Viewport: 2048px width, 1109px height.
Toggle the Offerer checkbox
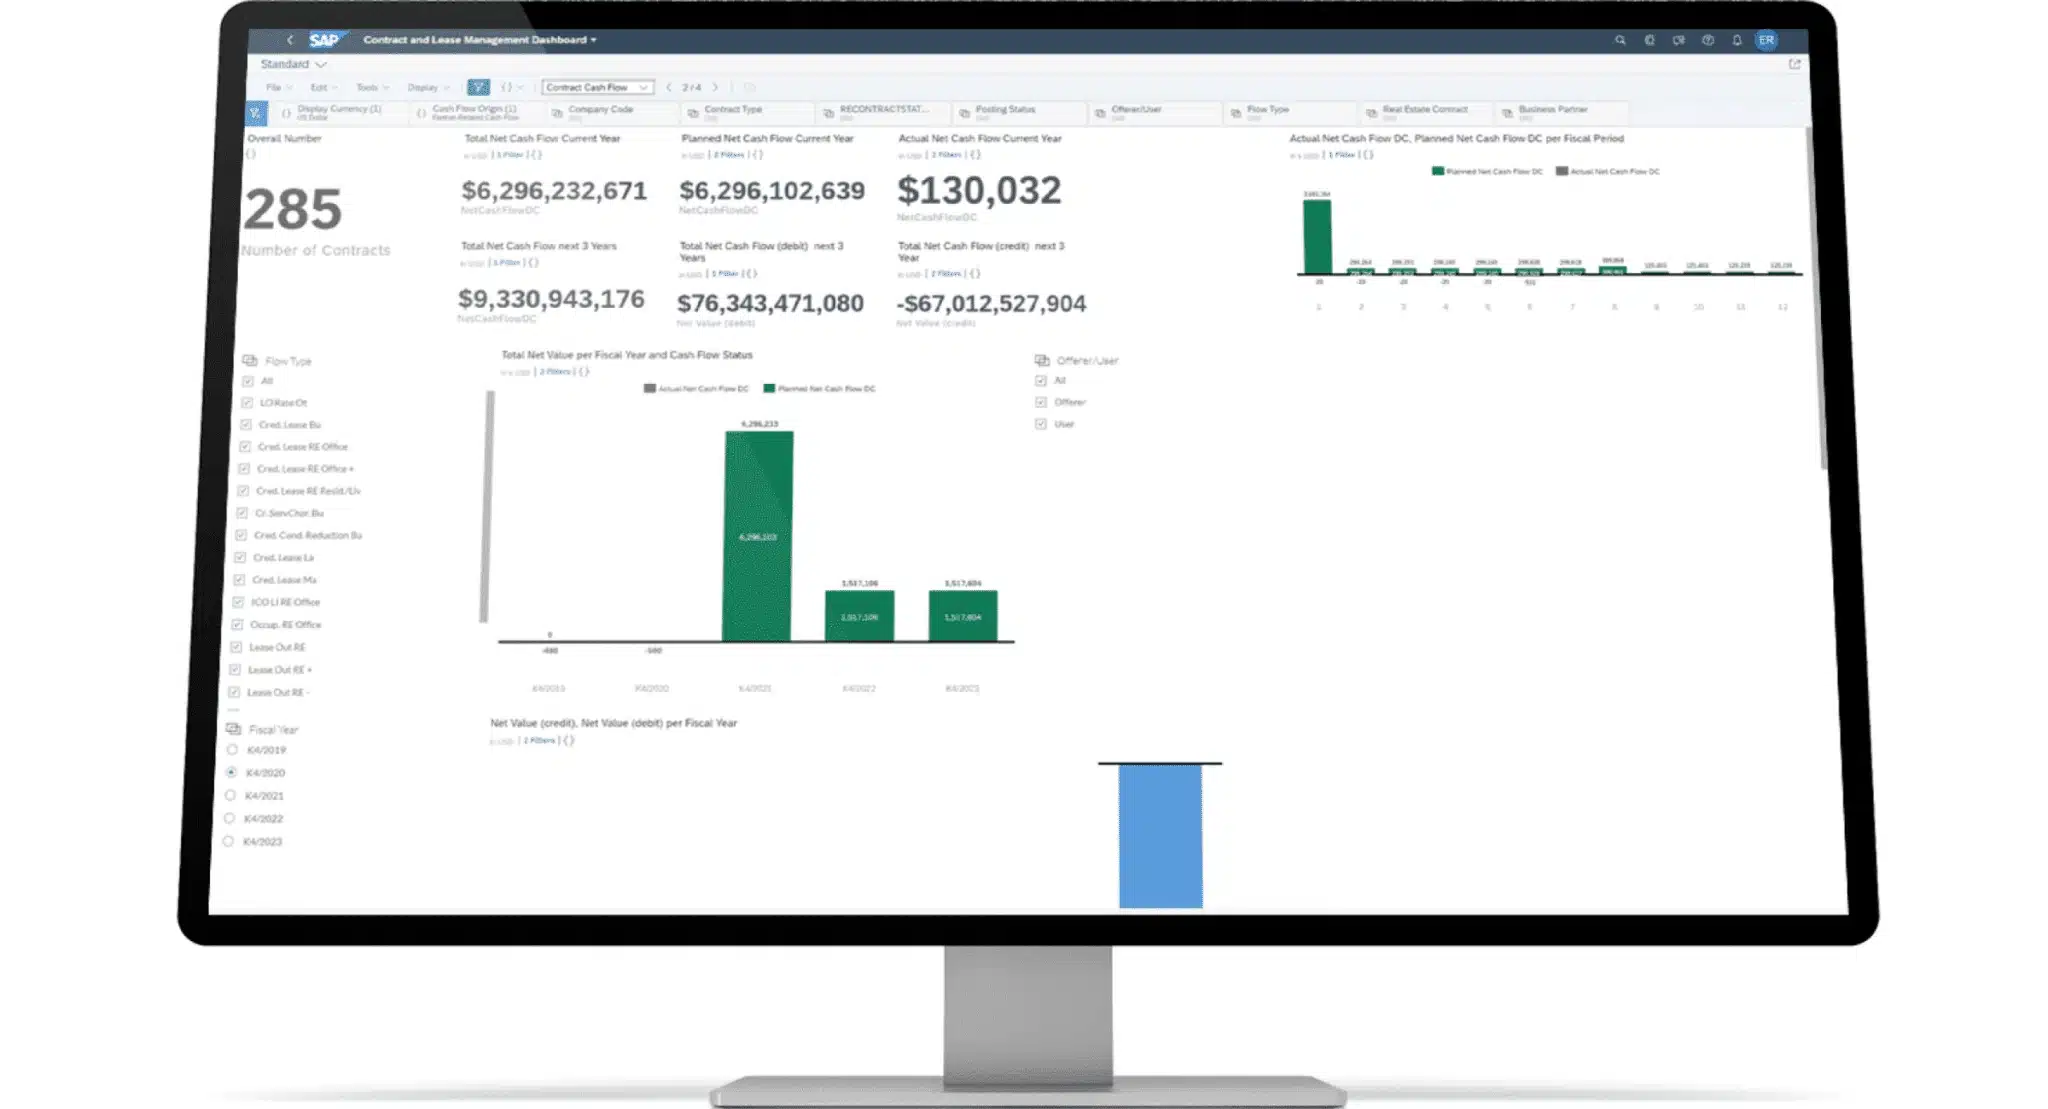[1041, 402]
